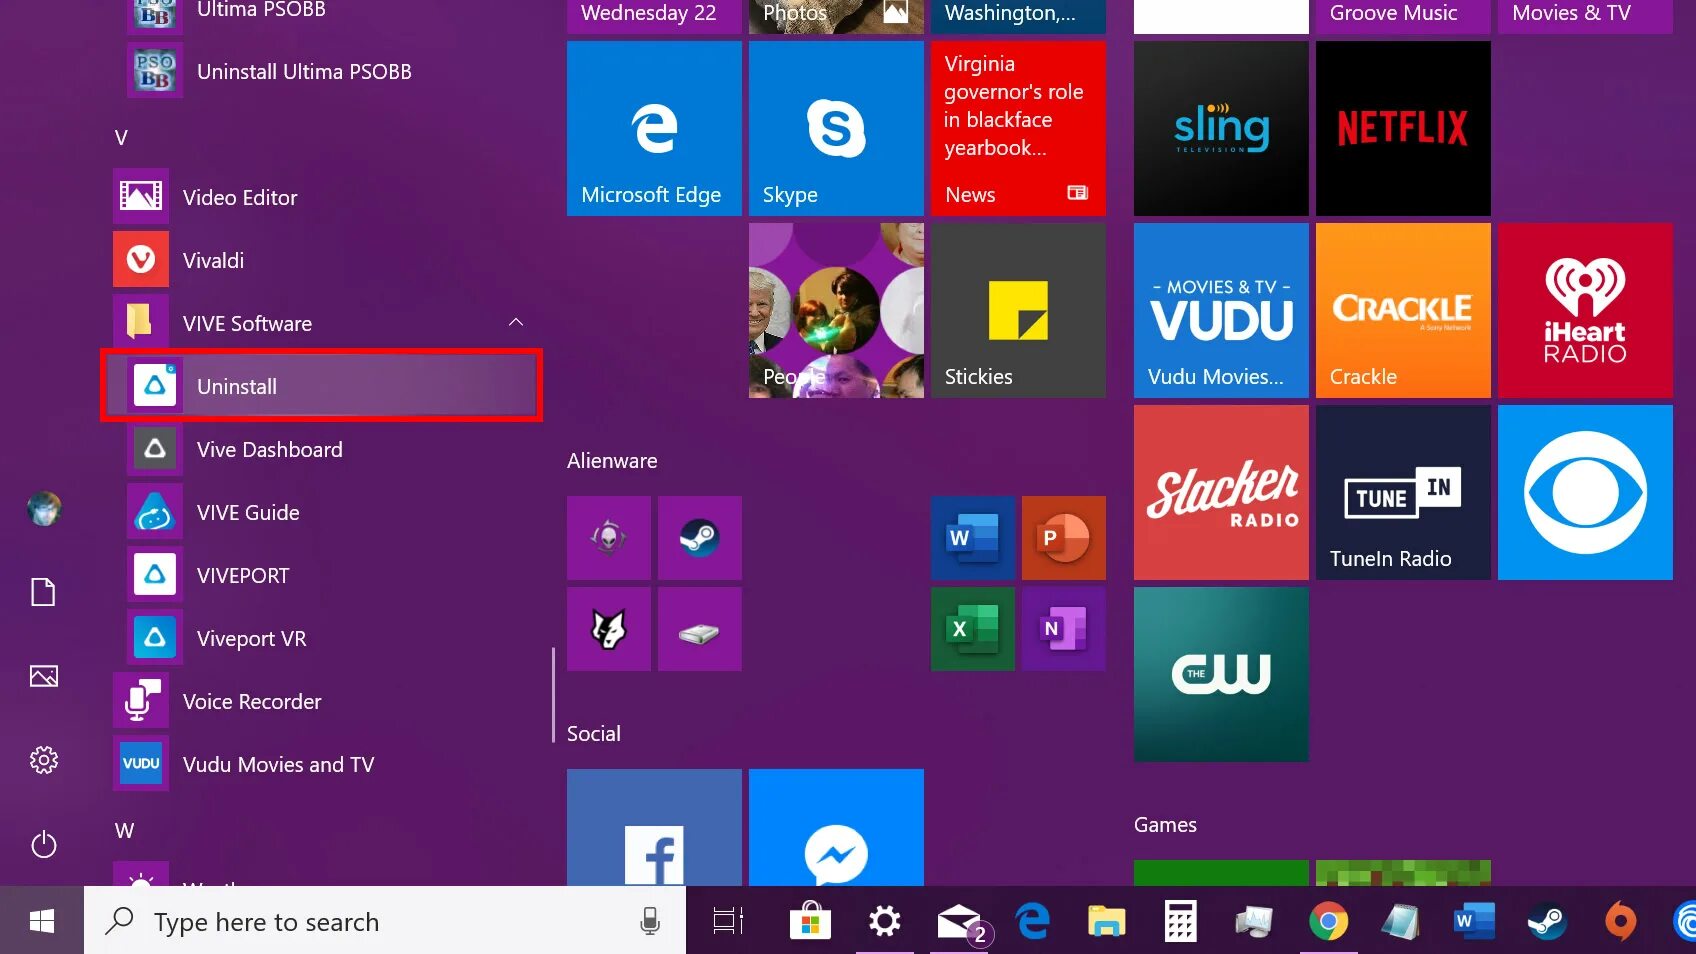Viewport: 1696px width, 954px height.
Task: Open the Crackle tile
Action: click(x=1403, y=310)
